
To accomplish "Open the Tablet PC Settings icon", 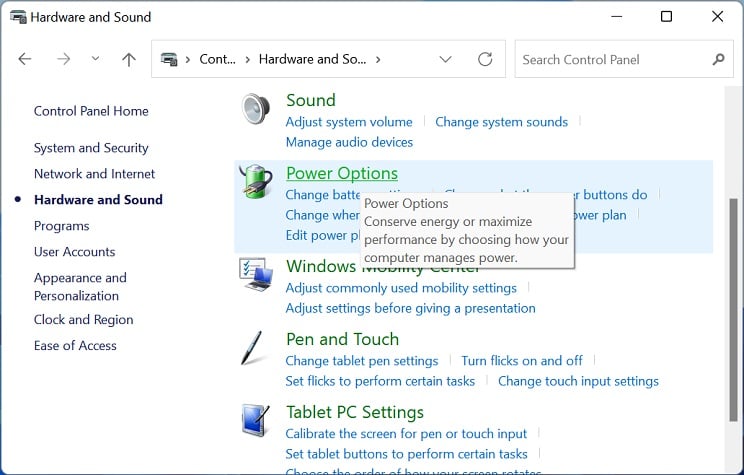I will [x=255, y=420].
